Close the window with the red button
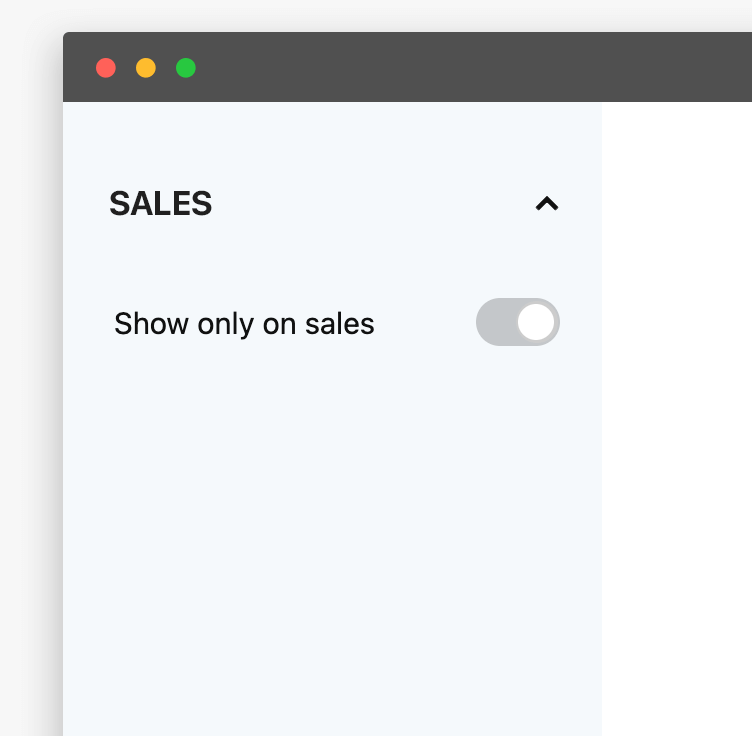The width and height of the screenshot is (752, 736). [x=106, y=68]
